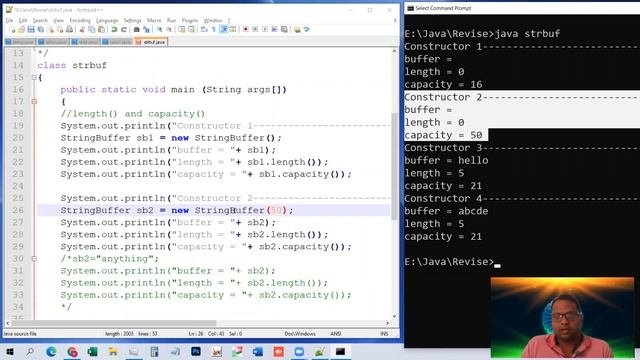
Task: Open the Encoding menu
Action: point(80,20)
